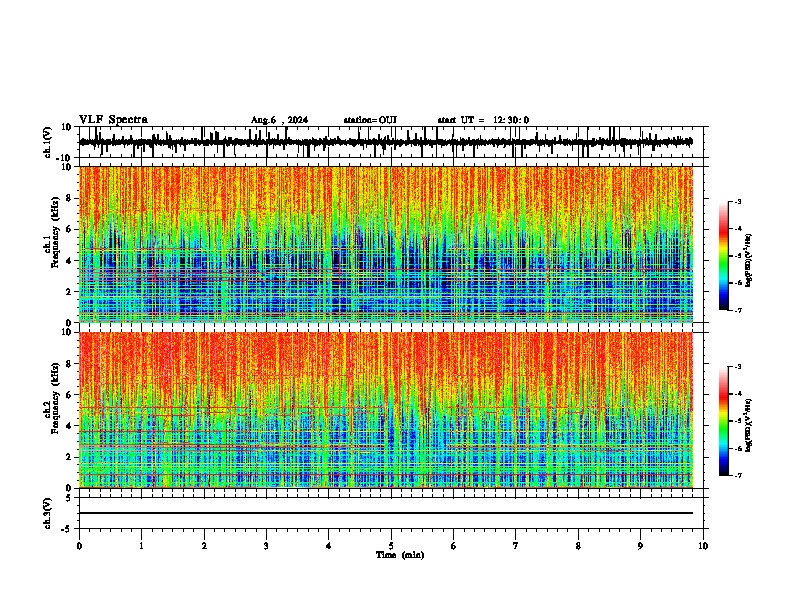Screen dimensions: 792x612
Task: Click the "ch.3(V)" axis label
Action: (48, 514)
